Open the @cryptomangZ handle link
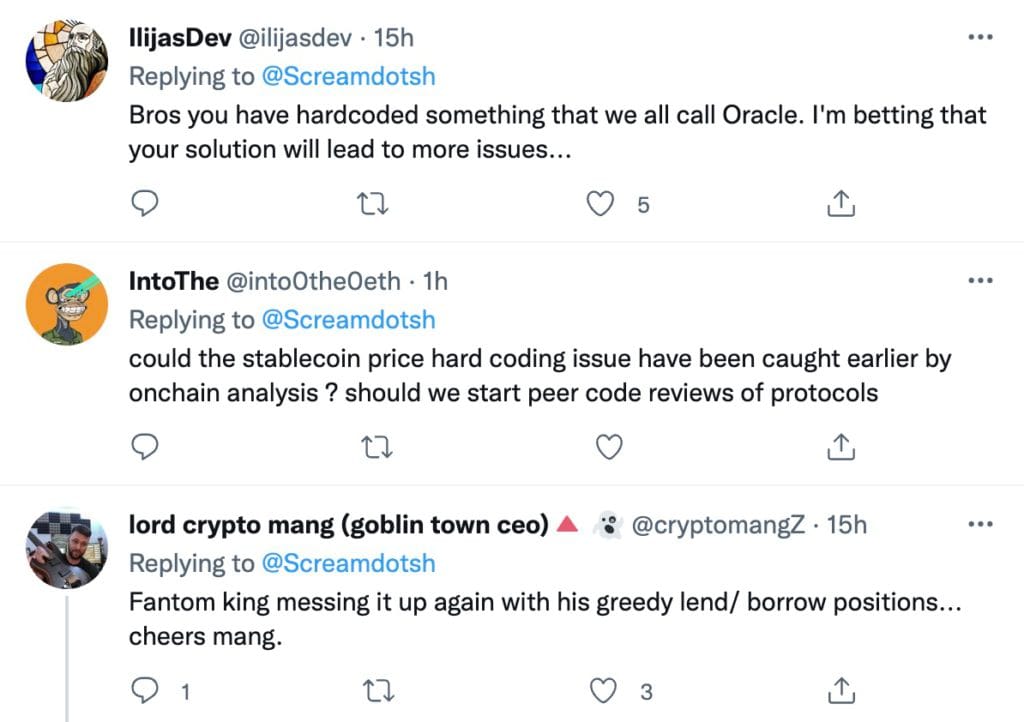 coord(715,524)
